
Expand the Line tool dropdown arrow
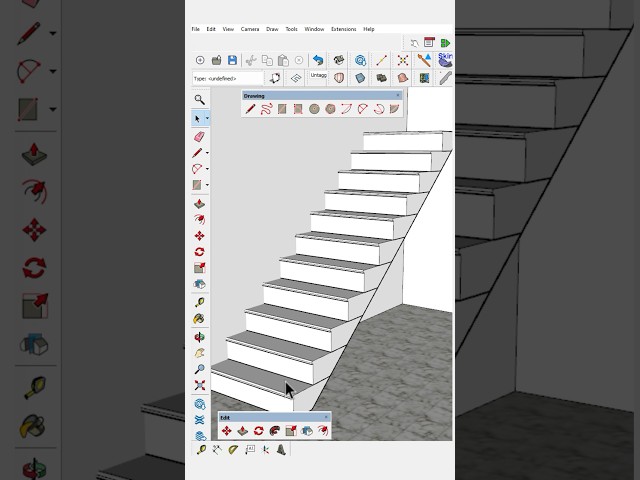[x=207, y=153]
